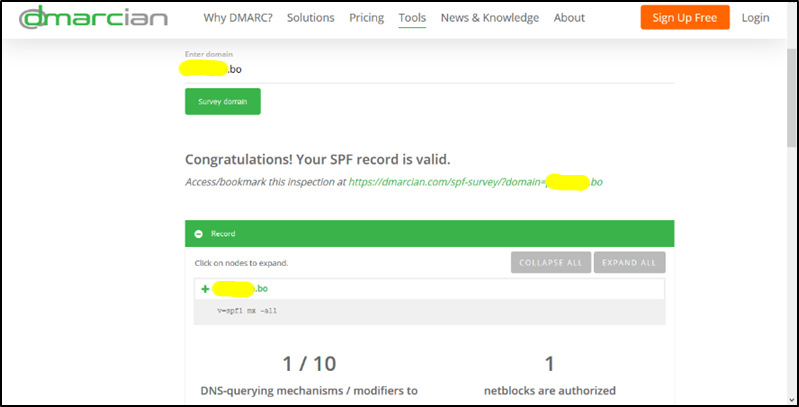Screen dimensions: 799x407
Task: Click the page vertical scrollbar thumb
Action: pos(791,98)
